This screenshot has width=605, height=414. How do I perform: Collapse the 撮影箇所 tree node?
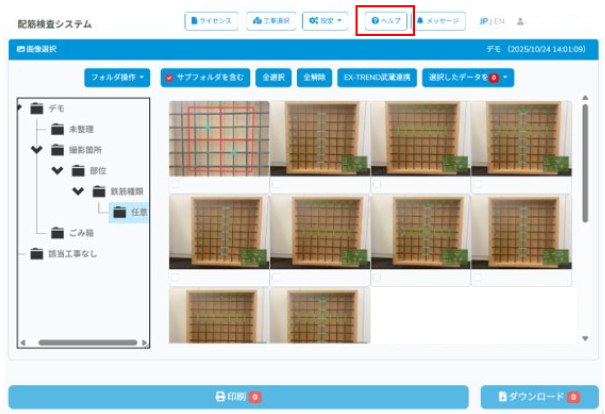38,150
